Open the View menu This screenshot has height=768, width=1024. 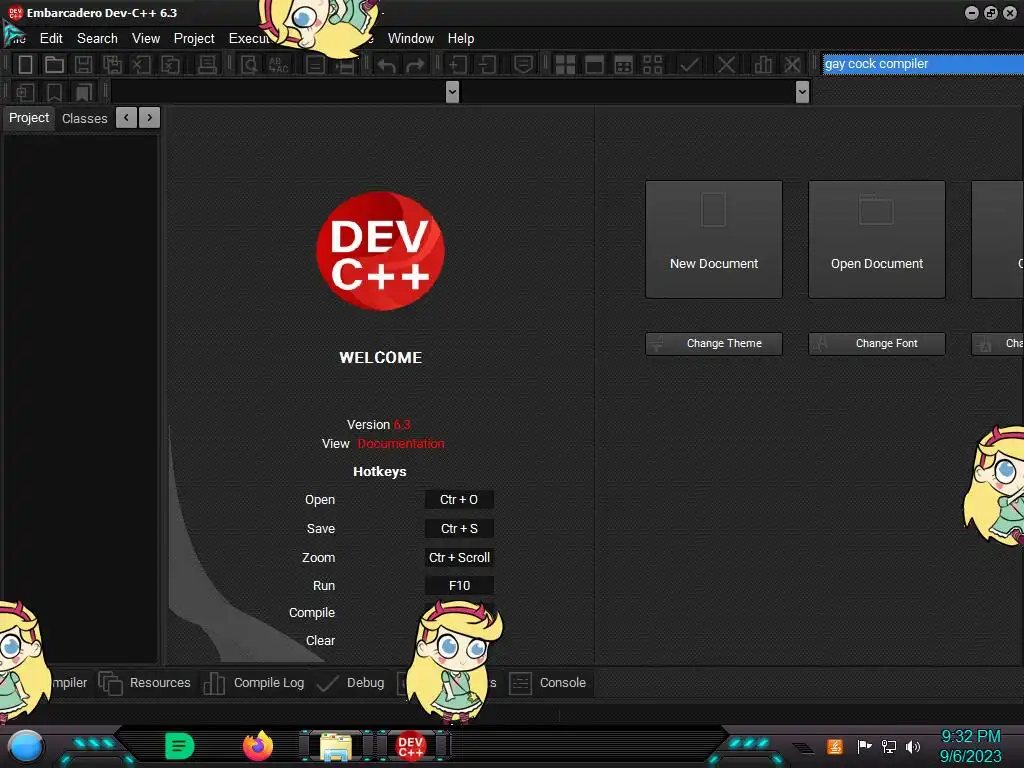pos(146,39)
